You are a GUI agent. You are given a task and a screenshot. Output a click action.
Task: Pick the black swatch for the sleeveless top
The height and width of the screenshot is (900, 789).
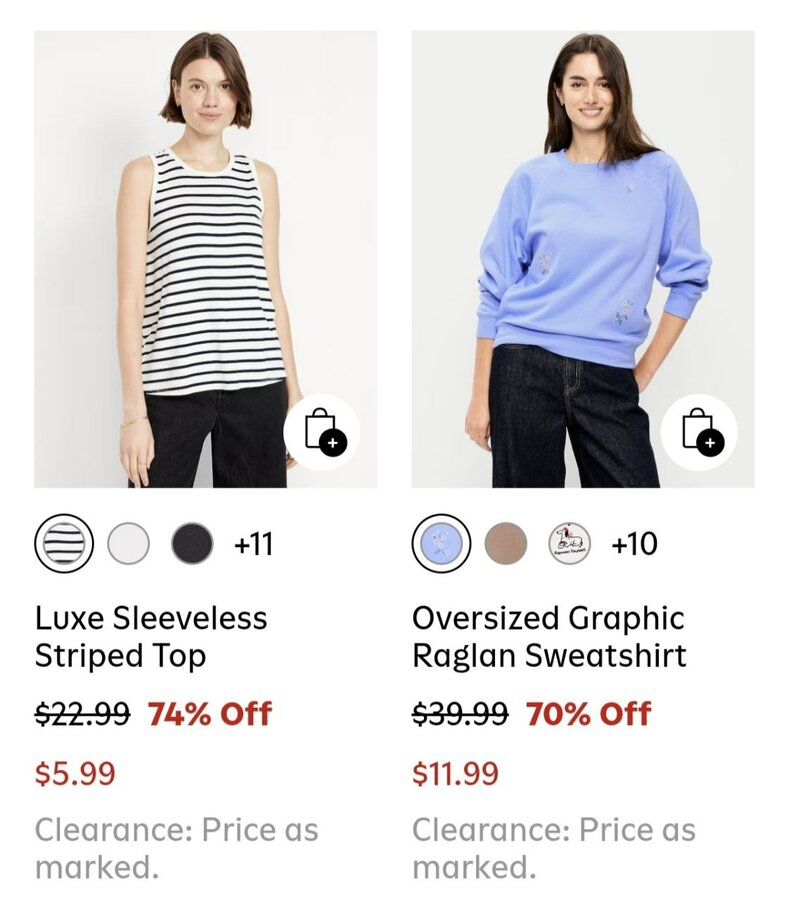[192, 544]
